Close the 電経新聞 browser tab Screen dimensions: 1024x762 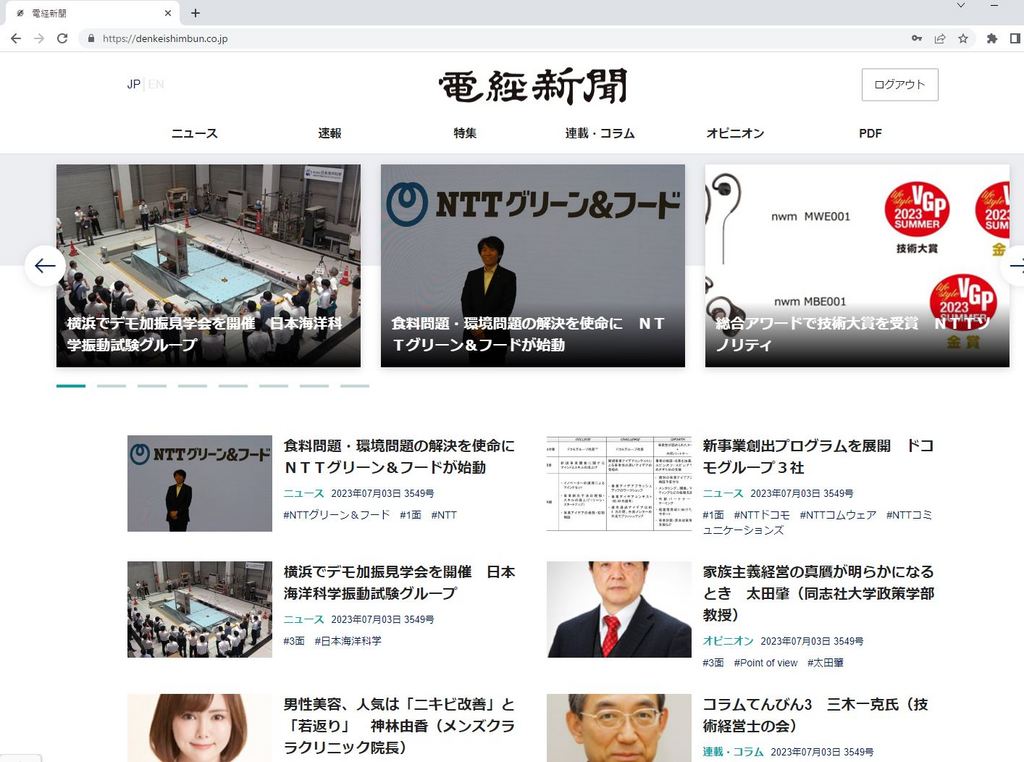pyautogui.click(x=168, y=12)
